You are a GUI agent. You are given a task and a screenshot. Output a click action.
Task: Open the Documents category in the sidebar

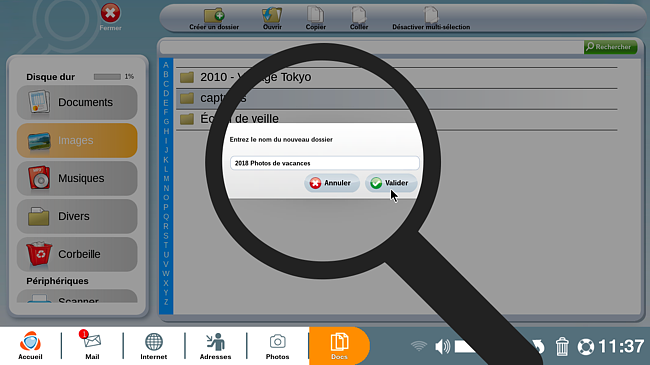tap(77, 102)
